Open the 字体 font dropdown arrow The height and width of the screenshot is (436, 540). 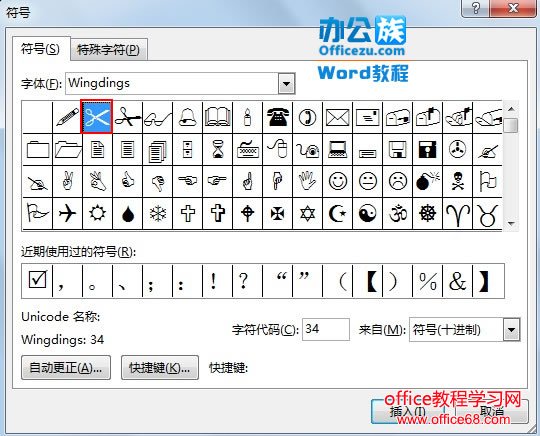(287, 83)
